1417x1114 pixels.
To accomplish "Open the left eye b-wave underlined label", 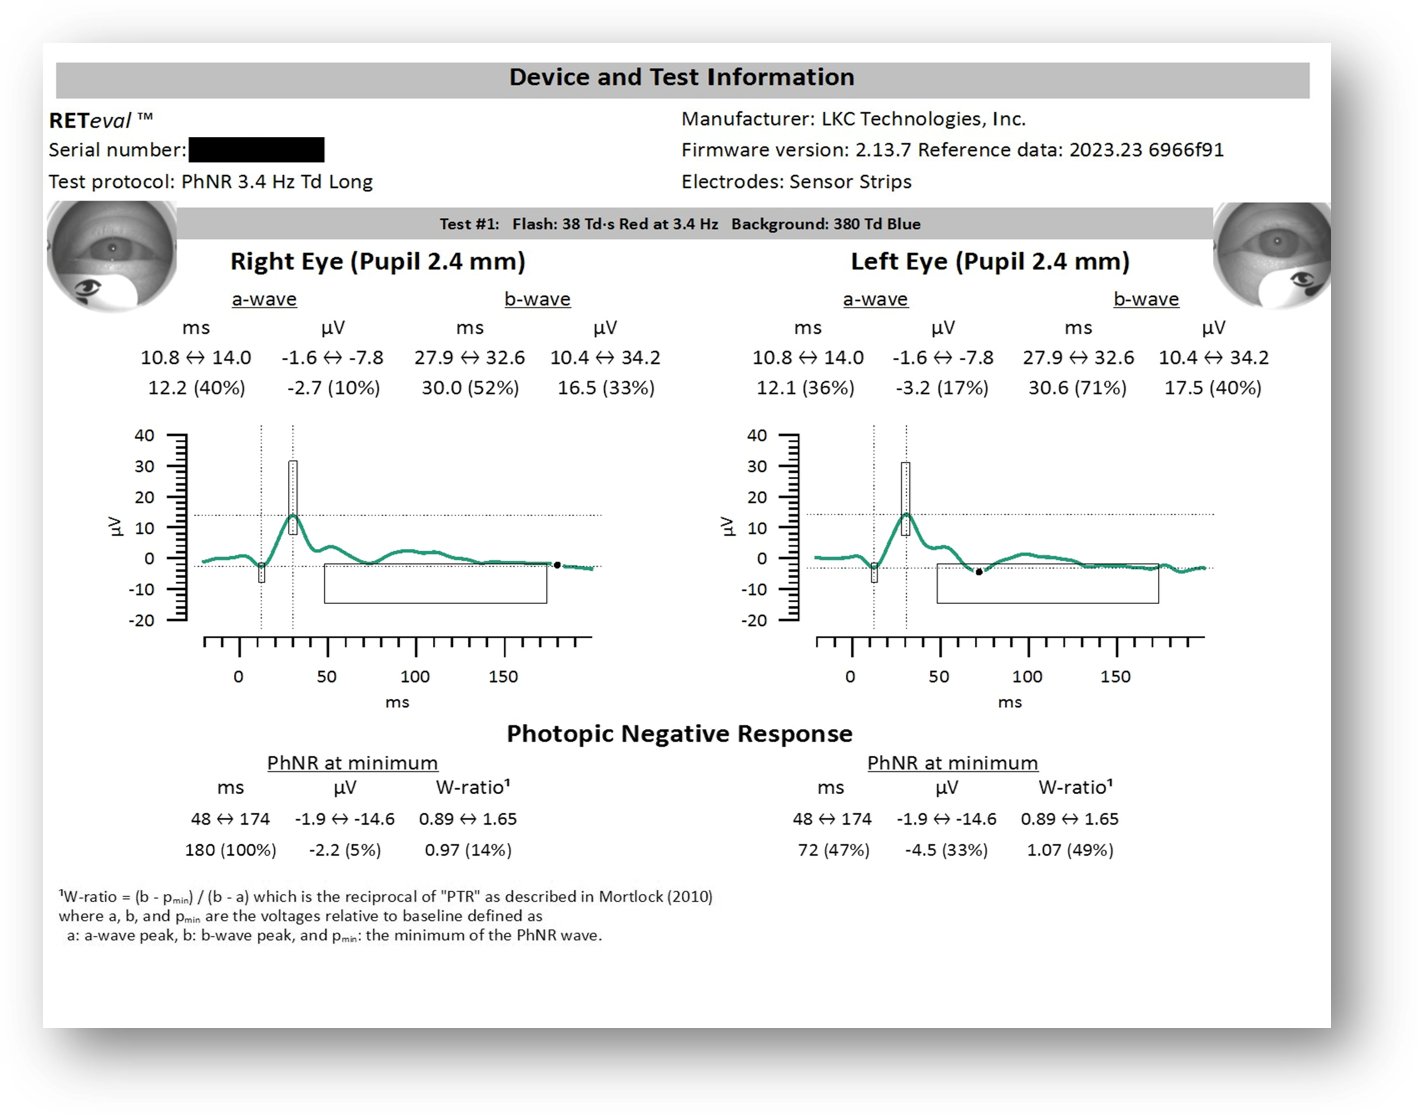I will tap(1146, 299).
